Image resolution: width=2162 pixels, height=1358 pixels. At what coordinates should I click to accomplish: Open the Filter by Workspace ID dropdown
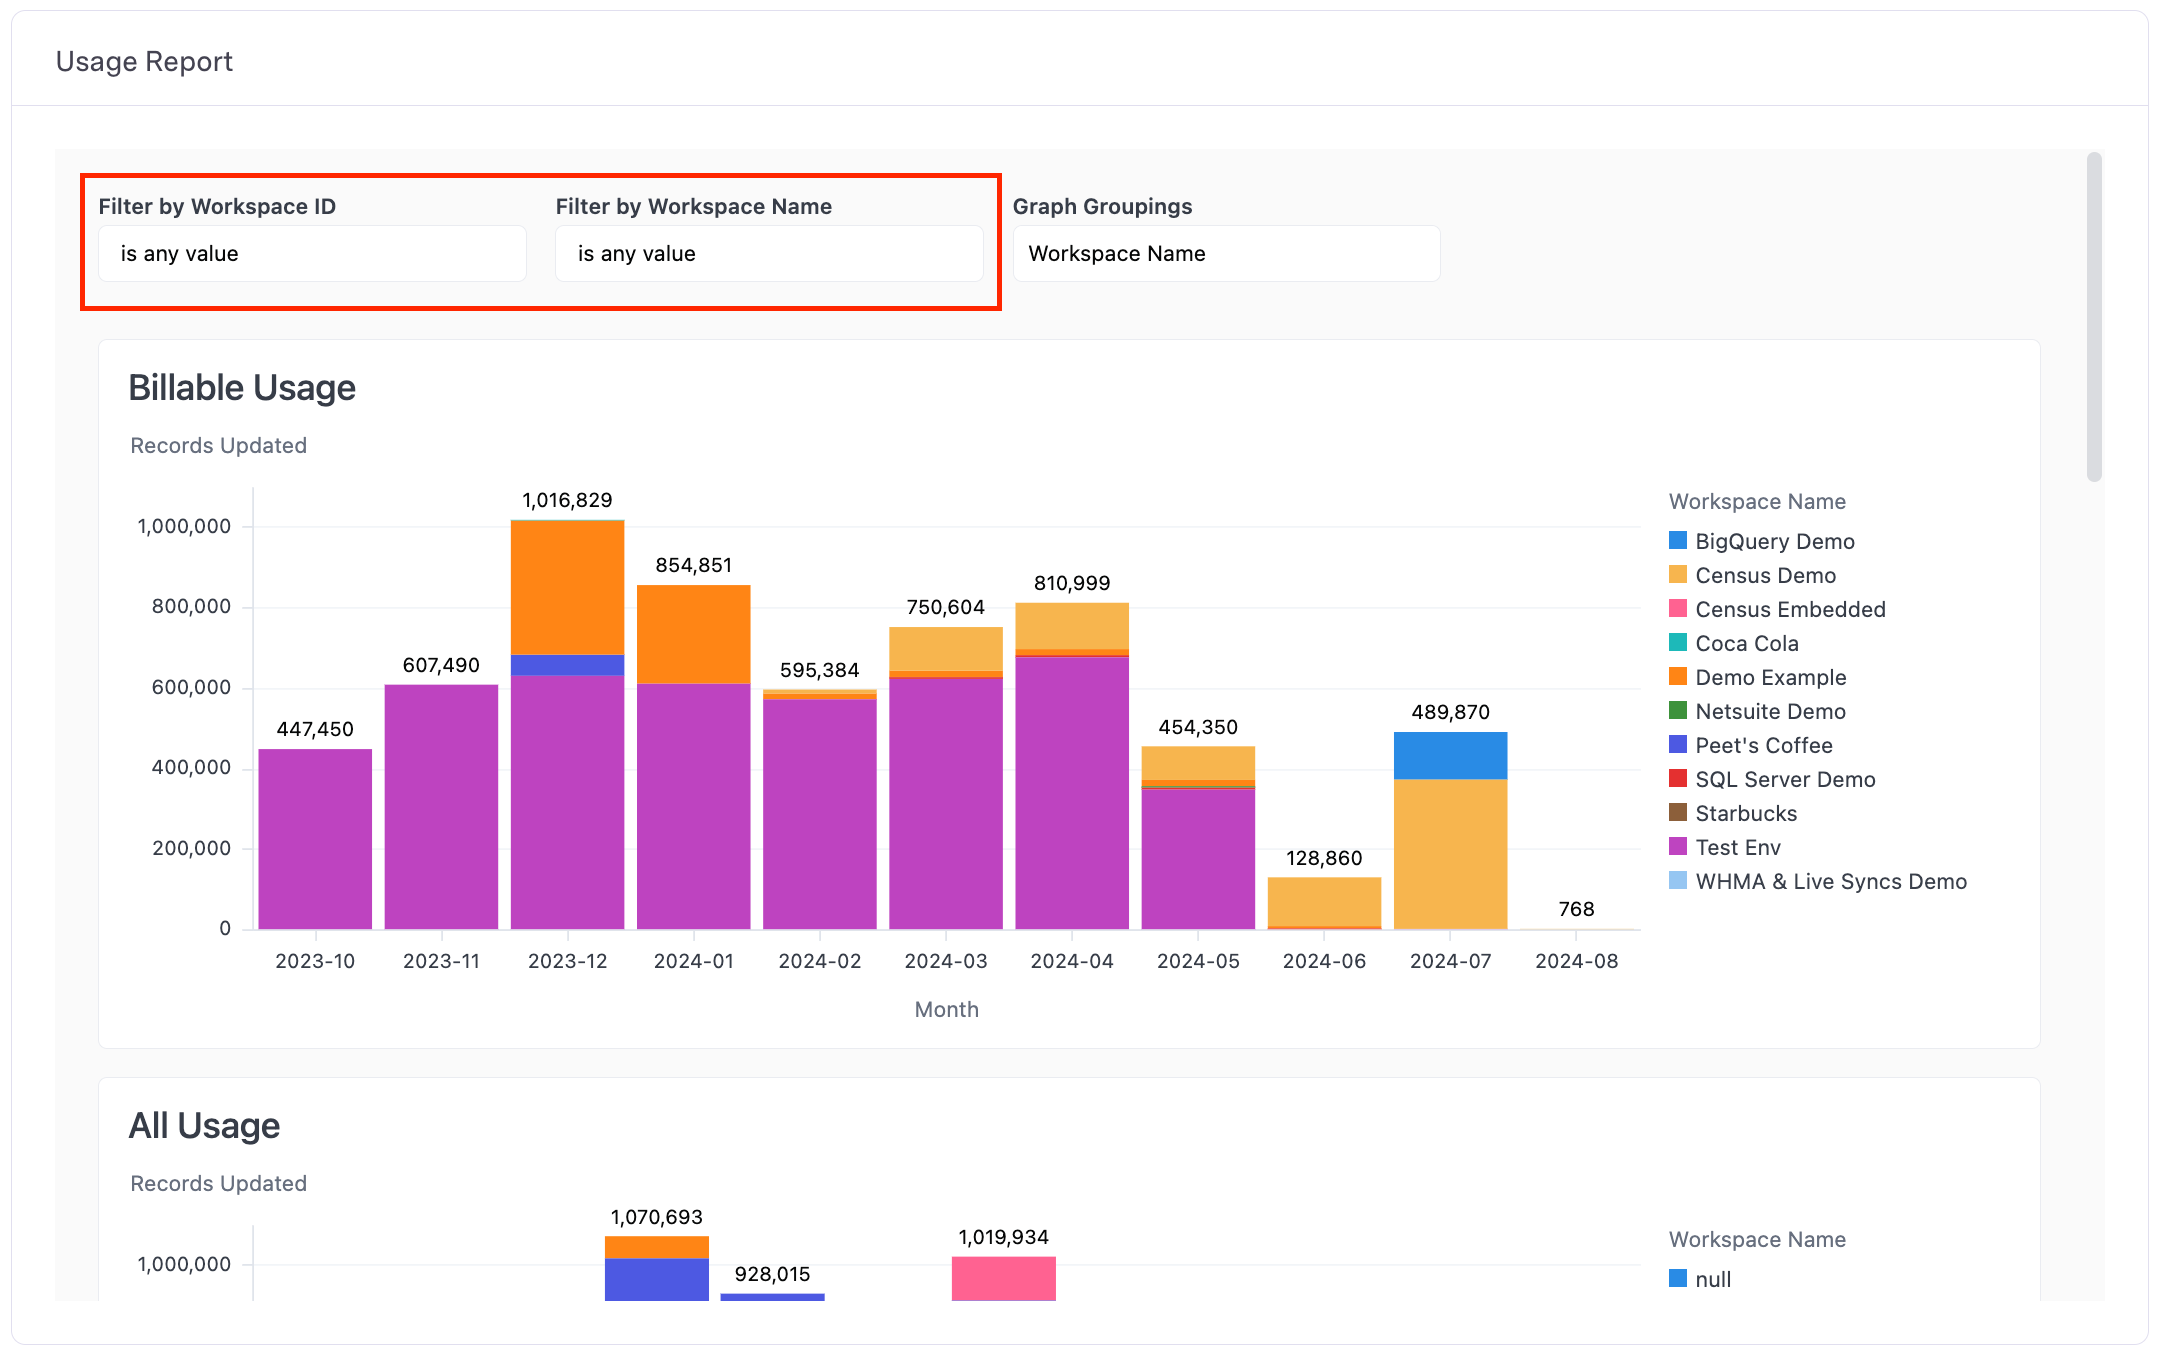click(312, 254)
